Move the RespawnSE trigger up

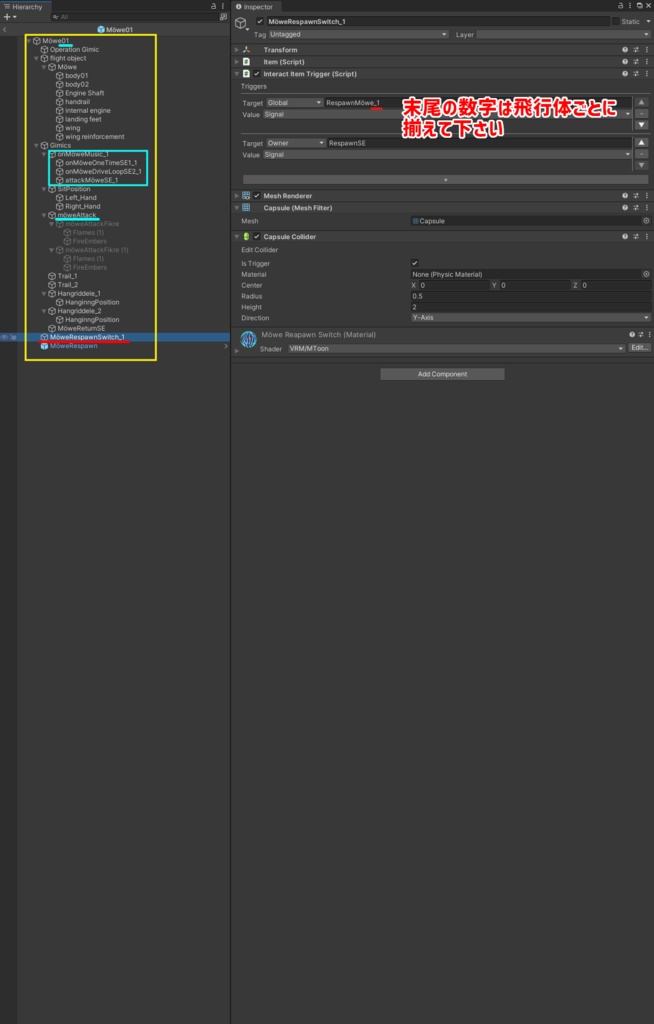642,143
